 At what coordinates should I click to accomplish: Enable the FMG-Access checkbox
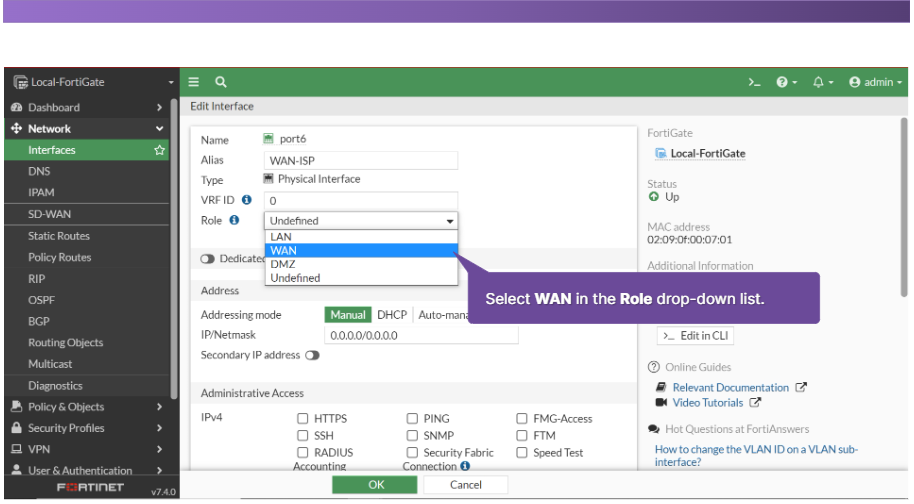pyautogui.click(x=522, y=418)
